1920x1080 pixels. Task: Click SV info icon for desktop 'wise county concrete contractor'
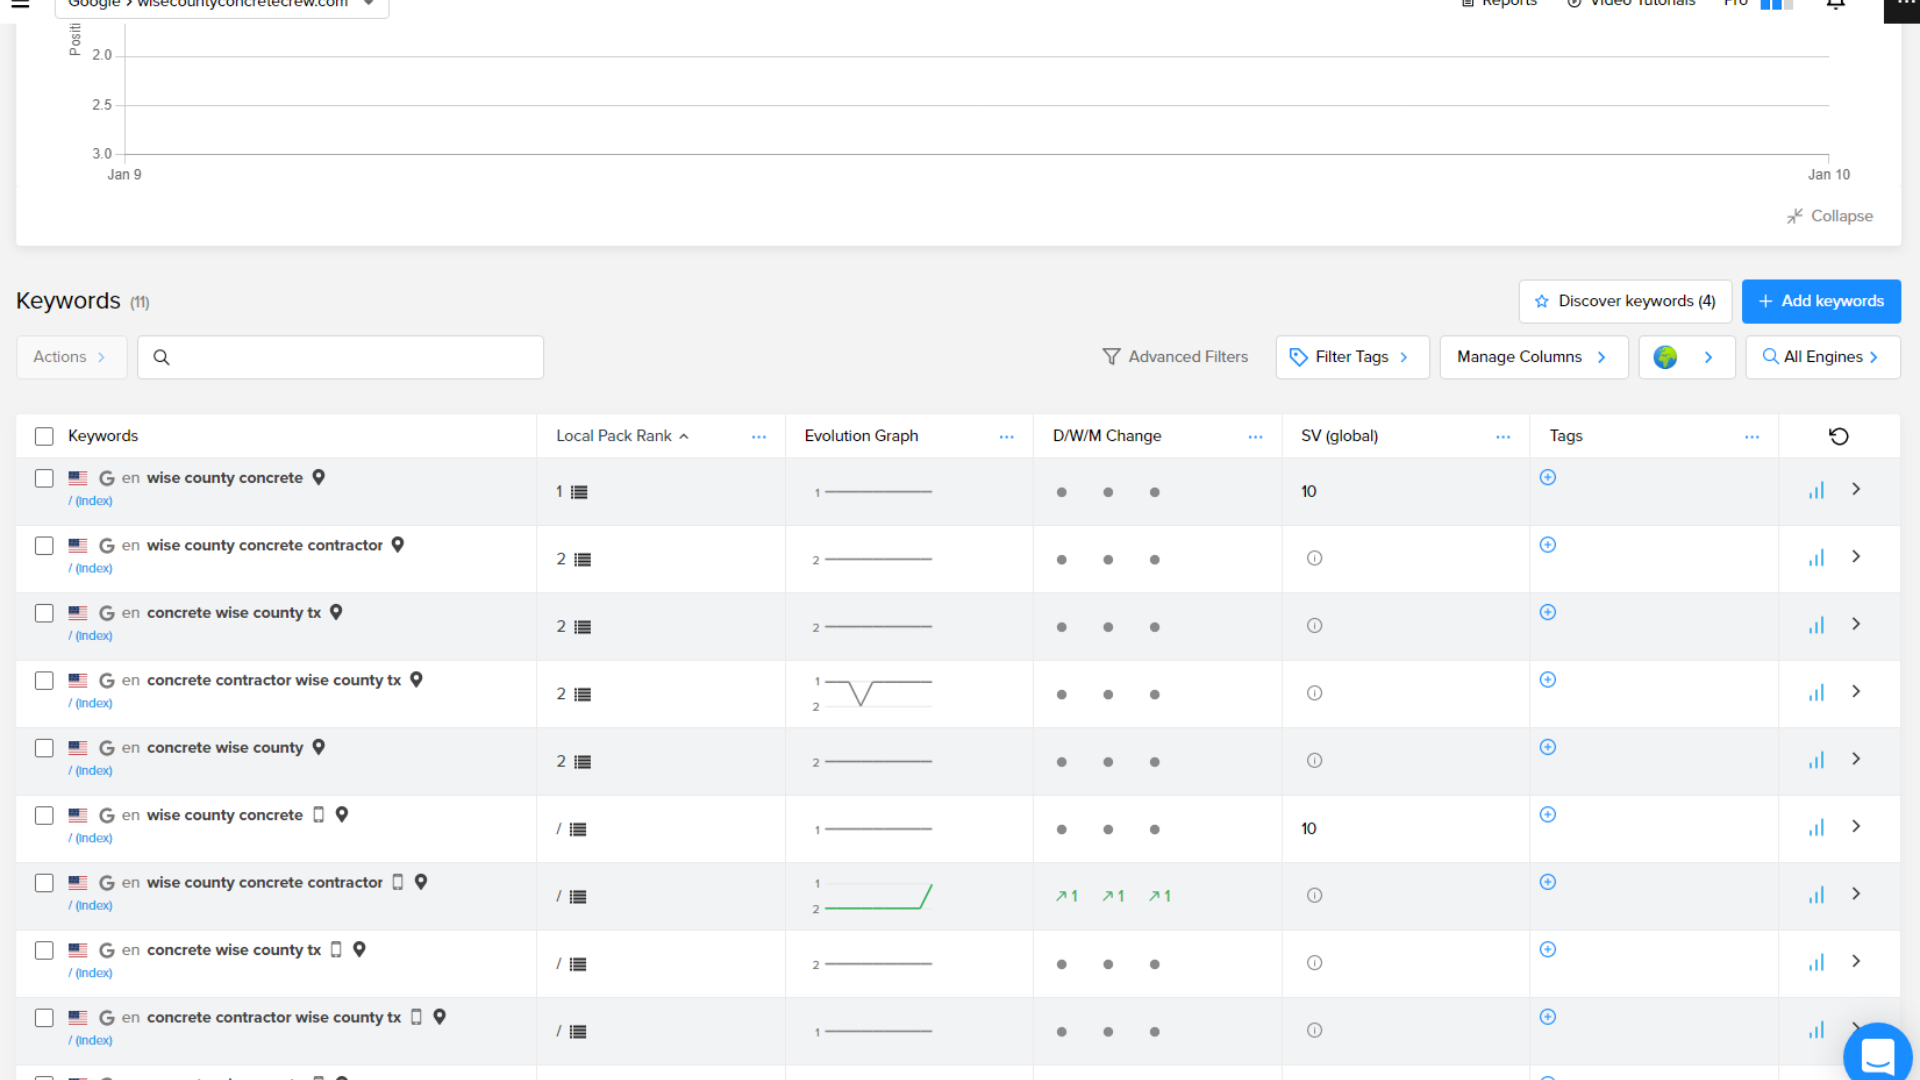click(x=1314, y=558)
